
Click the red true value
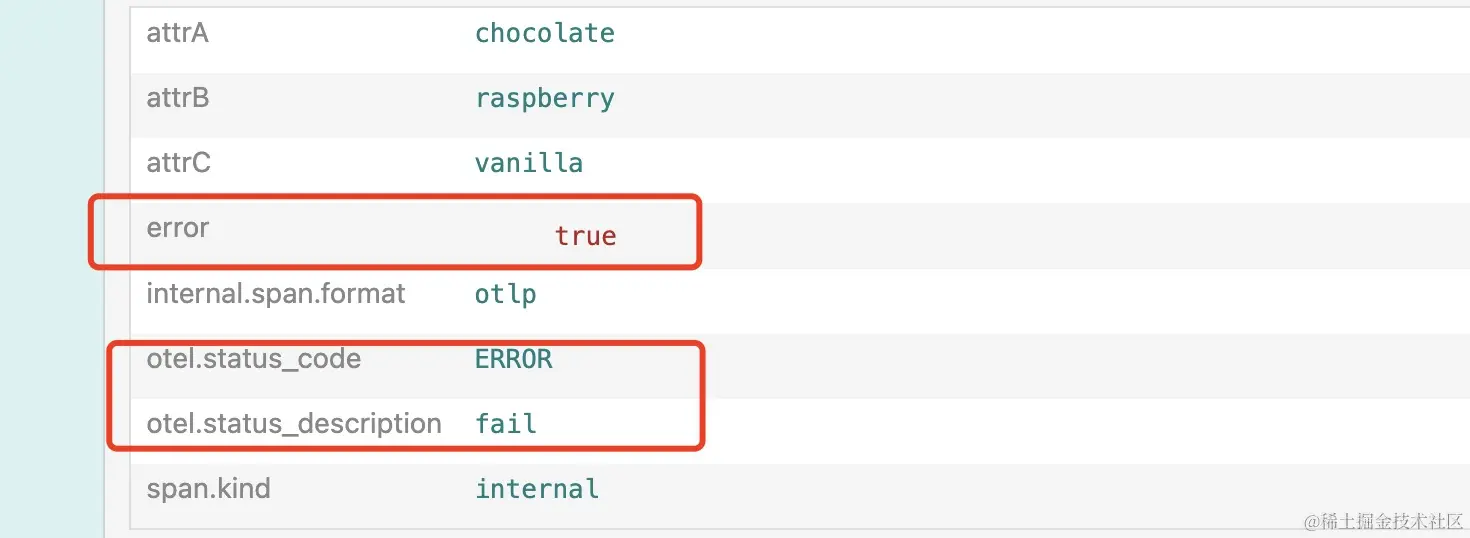[585, 236]
